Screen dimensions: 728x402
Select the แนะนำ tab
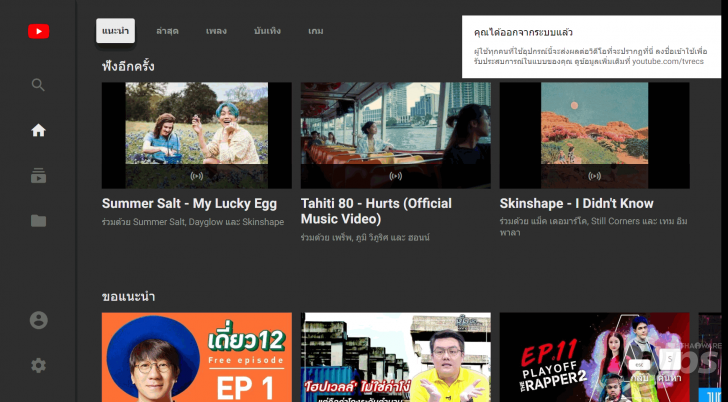pyautogui.click(x=116, y=31)
